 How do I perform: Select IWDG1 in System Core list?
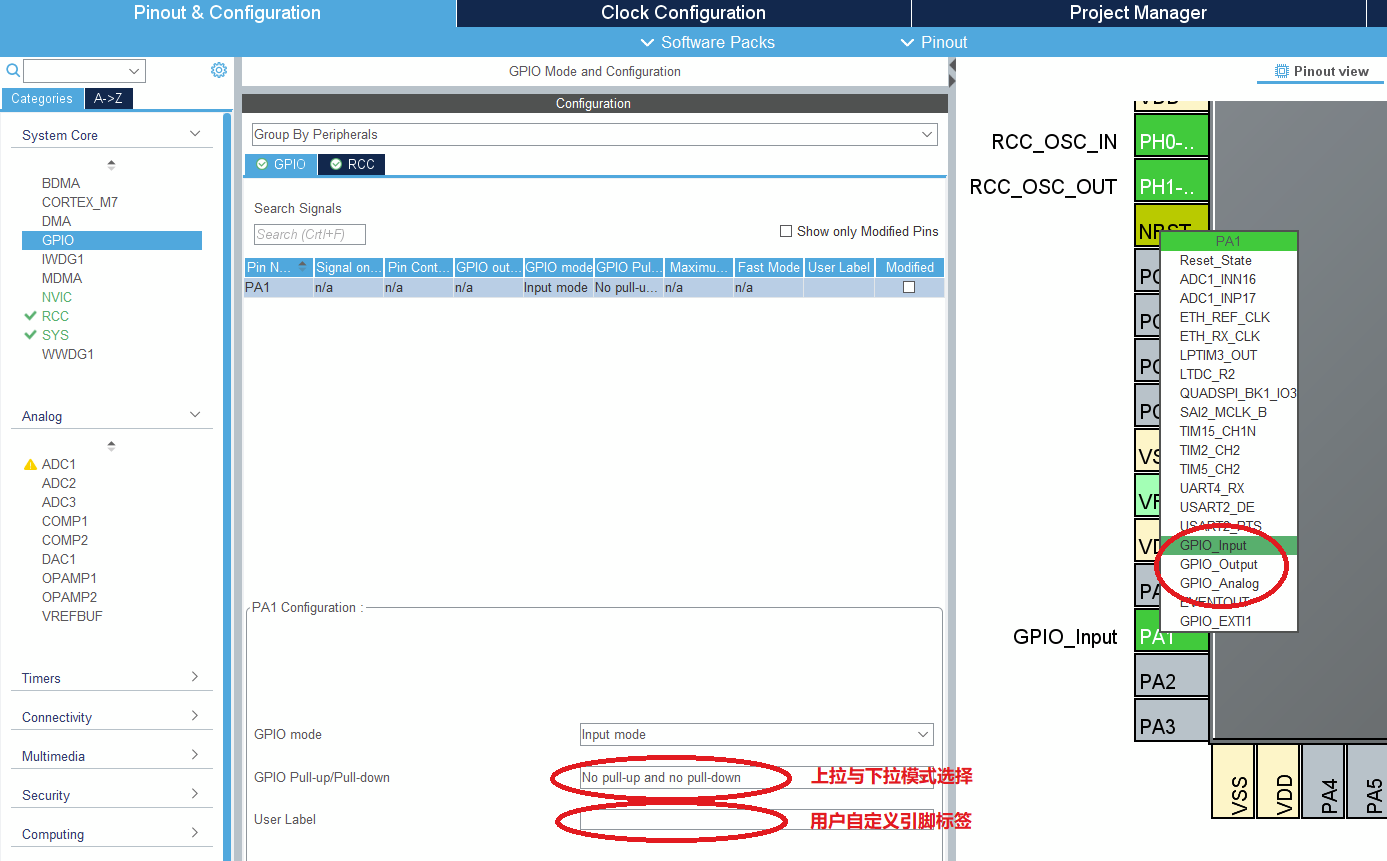pos(63,259)
